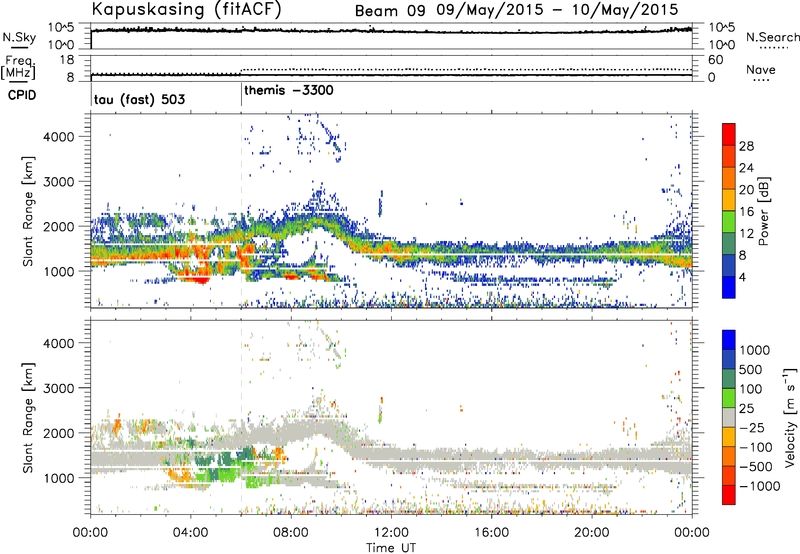Click the blue bottom of power colorbar
This screenshot has height=554, width=800.
[x=729, y=287]
